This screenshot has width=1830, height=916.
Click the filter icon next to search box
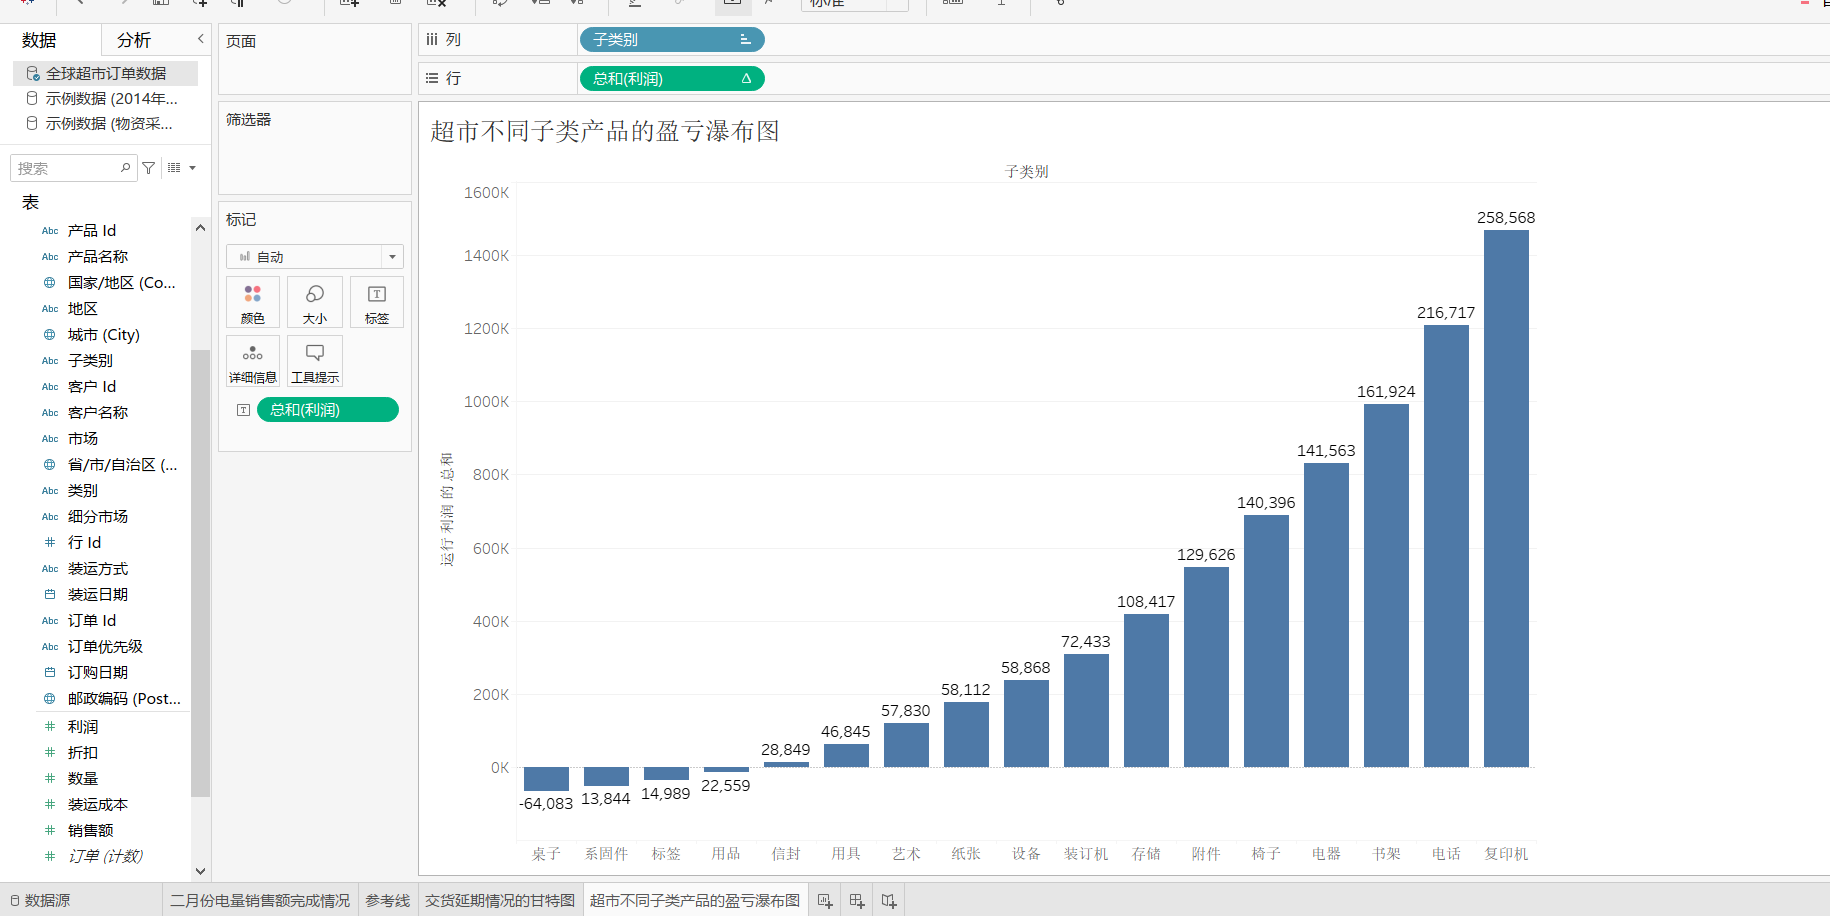point(148,168)
